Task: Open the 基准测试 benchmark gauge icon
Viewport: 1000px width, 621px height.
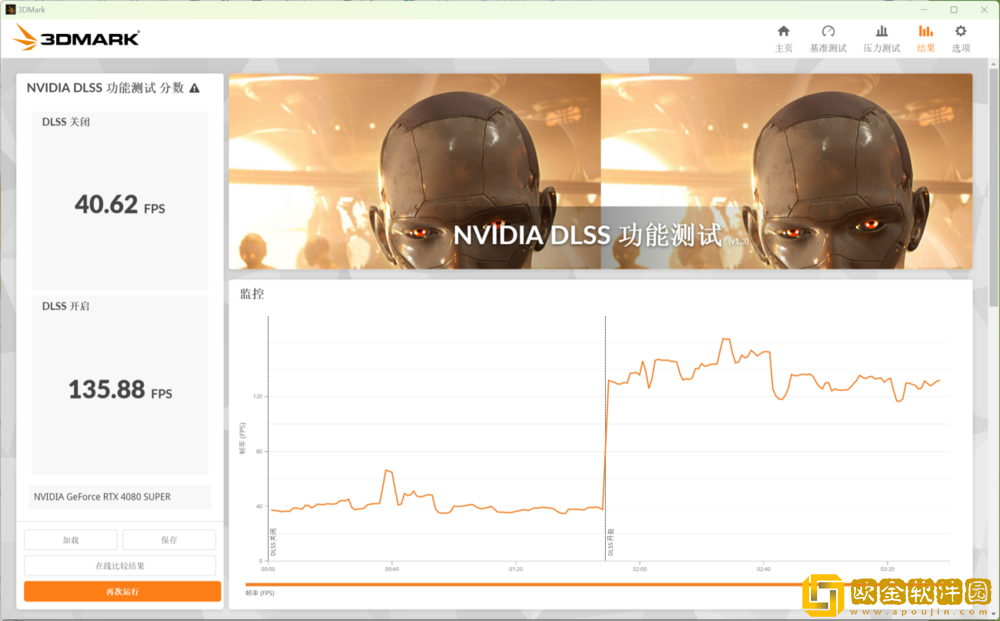Action: click(828, 38)
